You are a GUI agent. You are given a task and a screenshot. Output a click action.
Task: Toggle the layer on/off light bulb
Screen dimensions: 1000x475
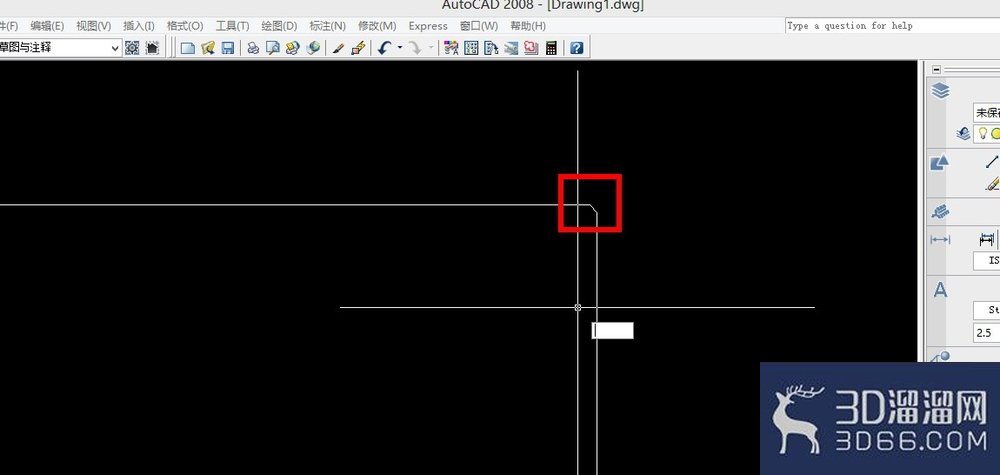point(983,133)
